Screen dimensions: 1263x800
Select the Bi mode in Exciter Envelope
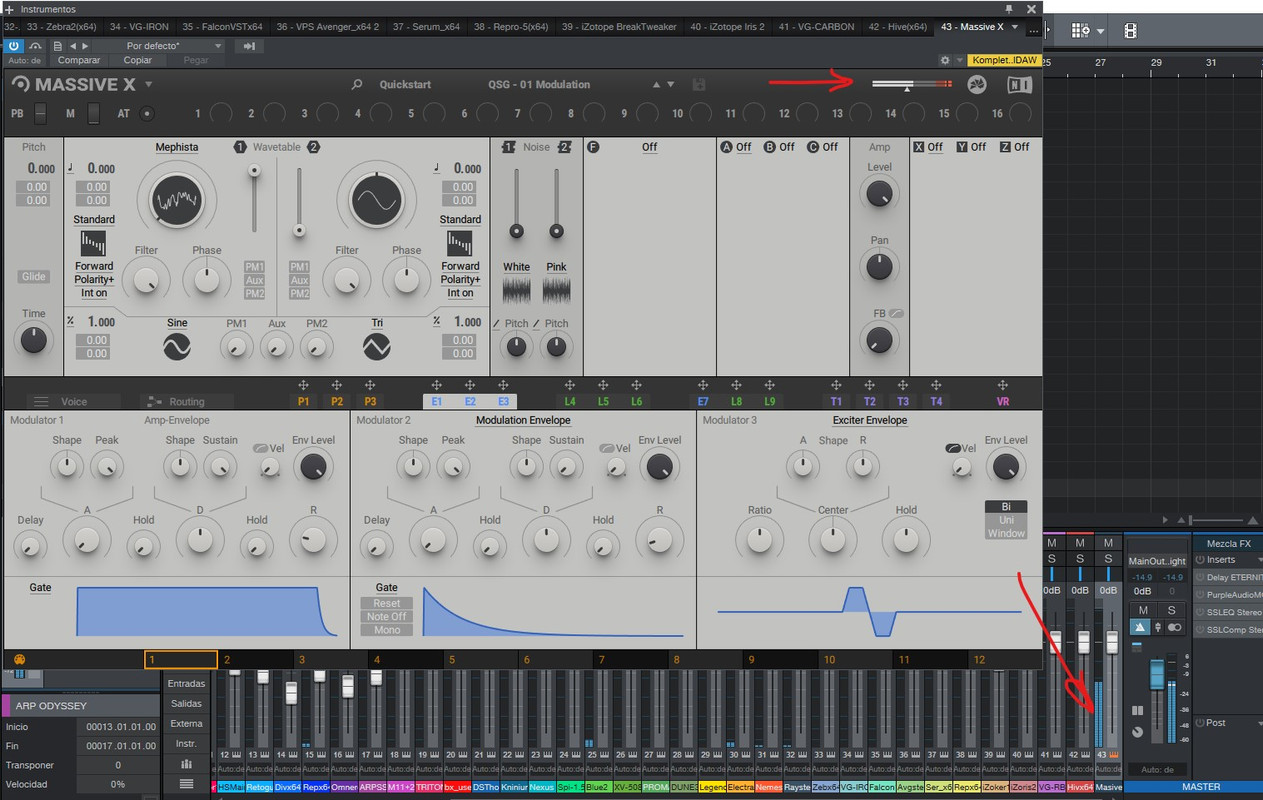click(x=1006, y=507)
